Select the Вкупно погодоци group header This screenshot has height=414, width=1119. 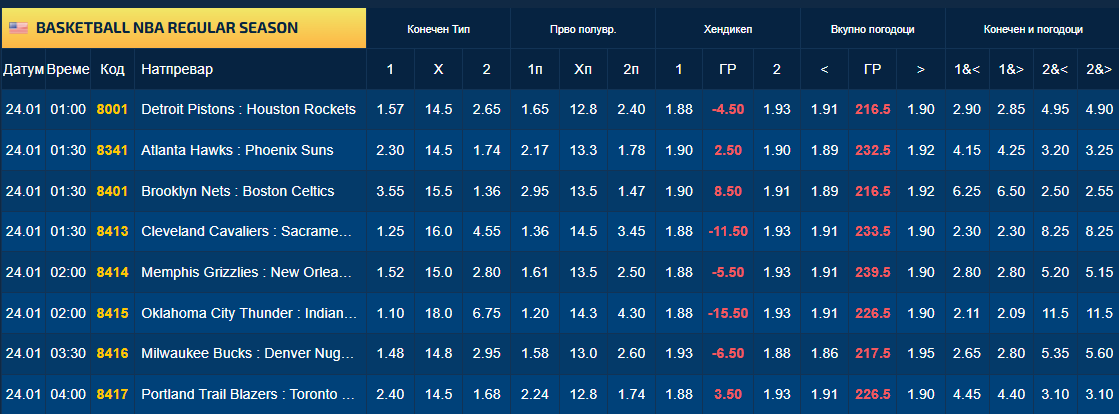(x=873, y=30)
